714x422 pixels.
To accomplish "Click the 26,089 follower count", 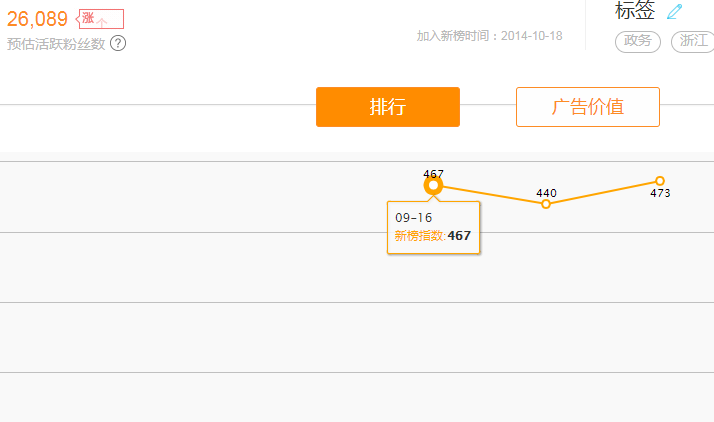I will click(37, 19).
